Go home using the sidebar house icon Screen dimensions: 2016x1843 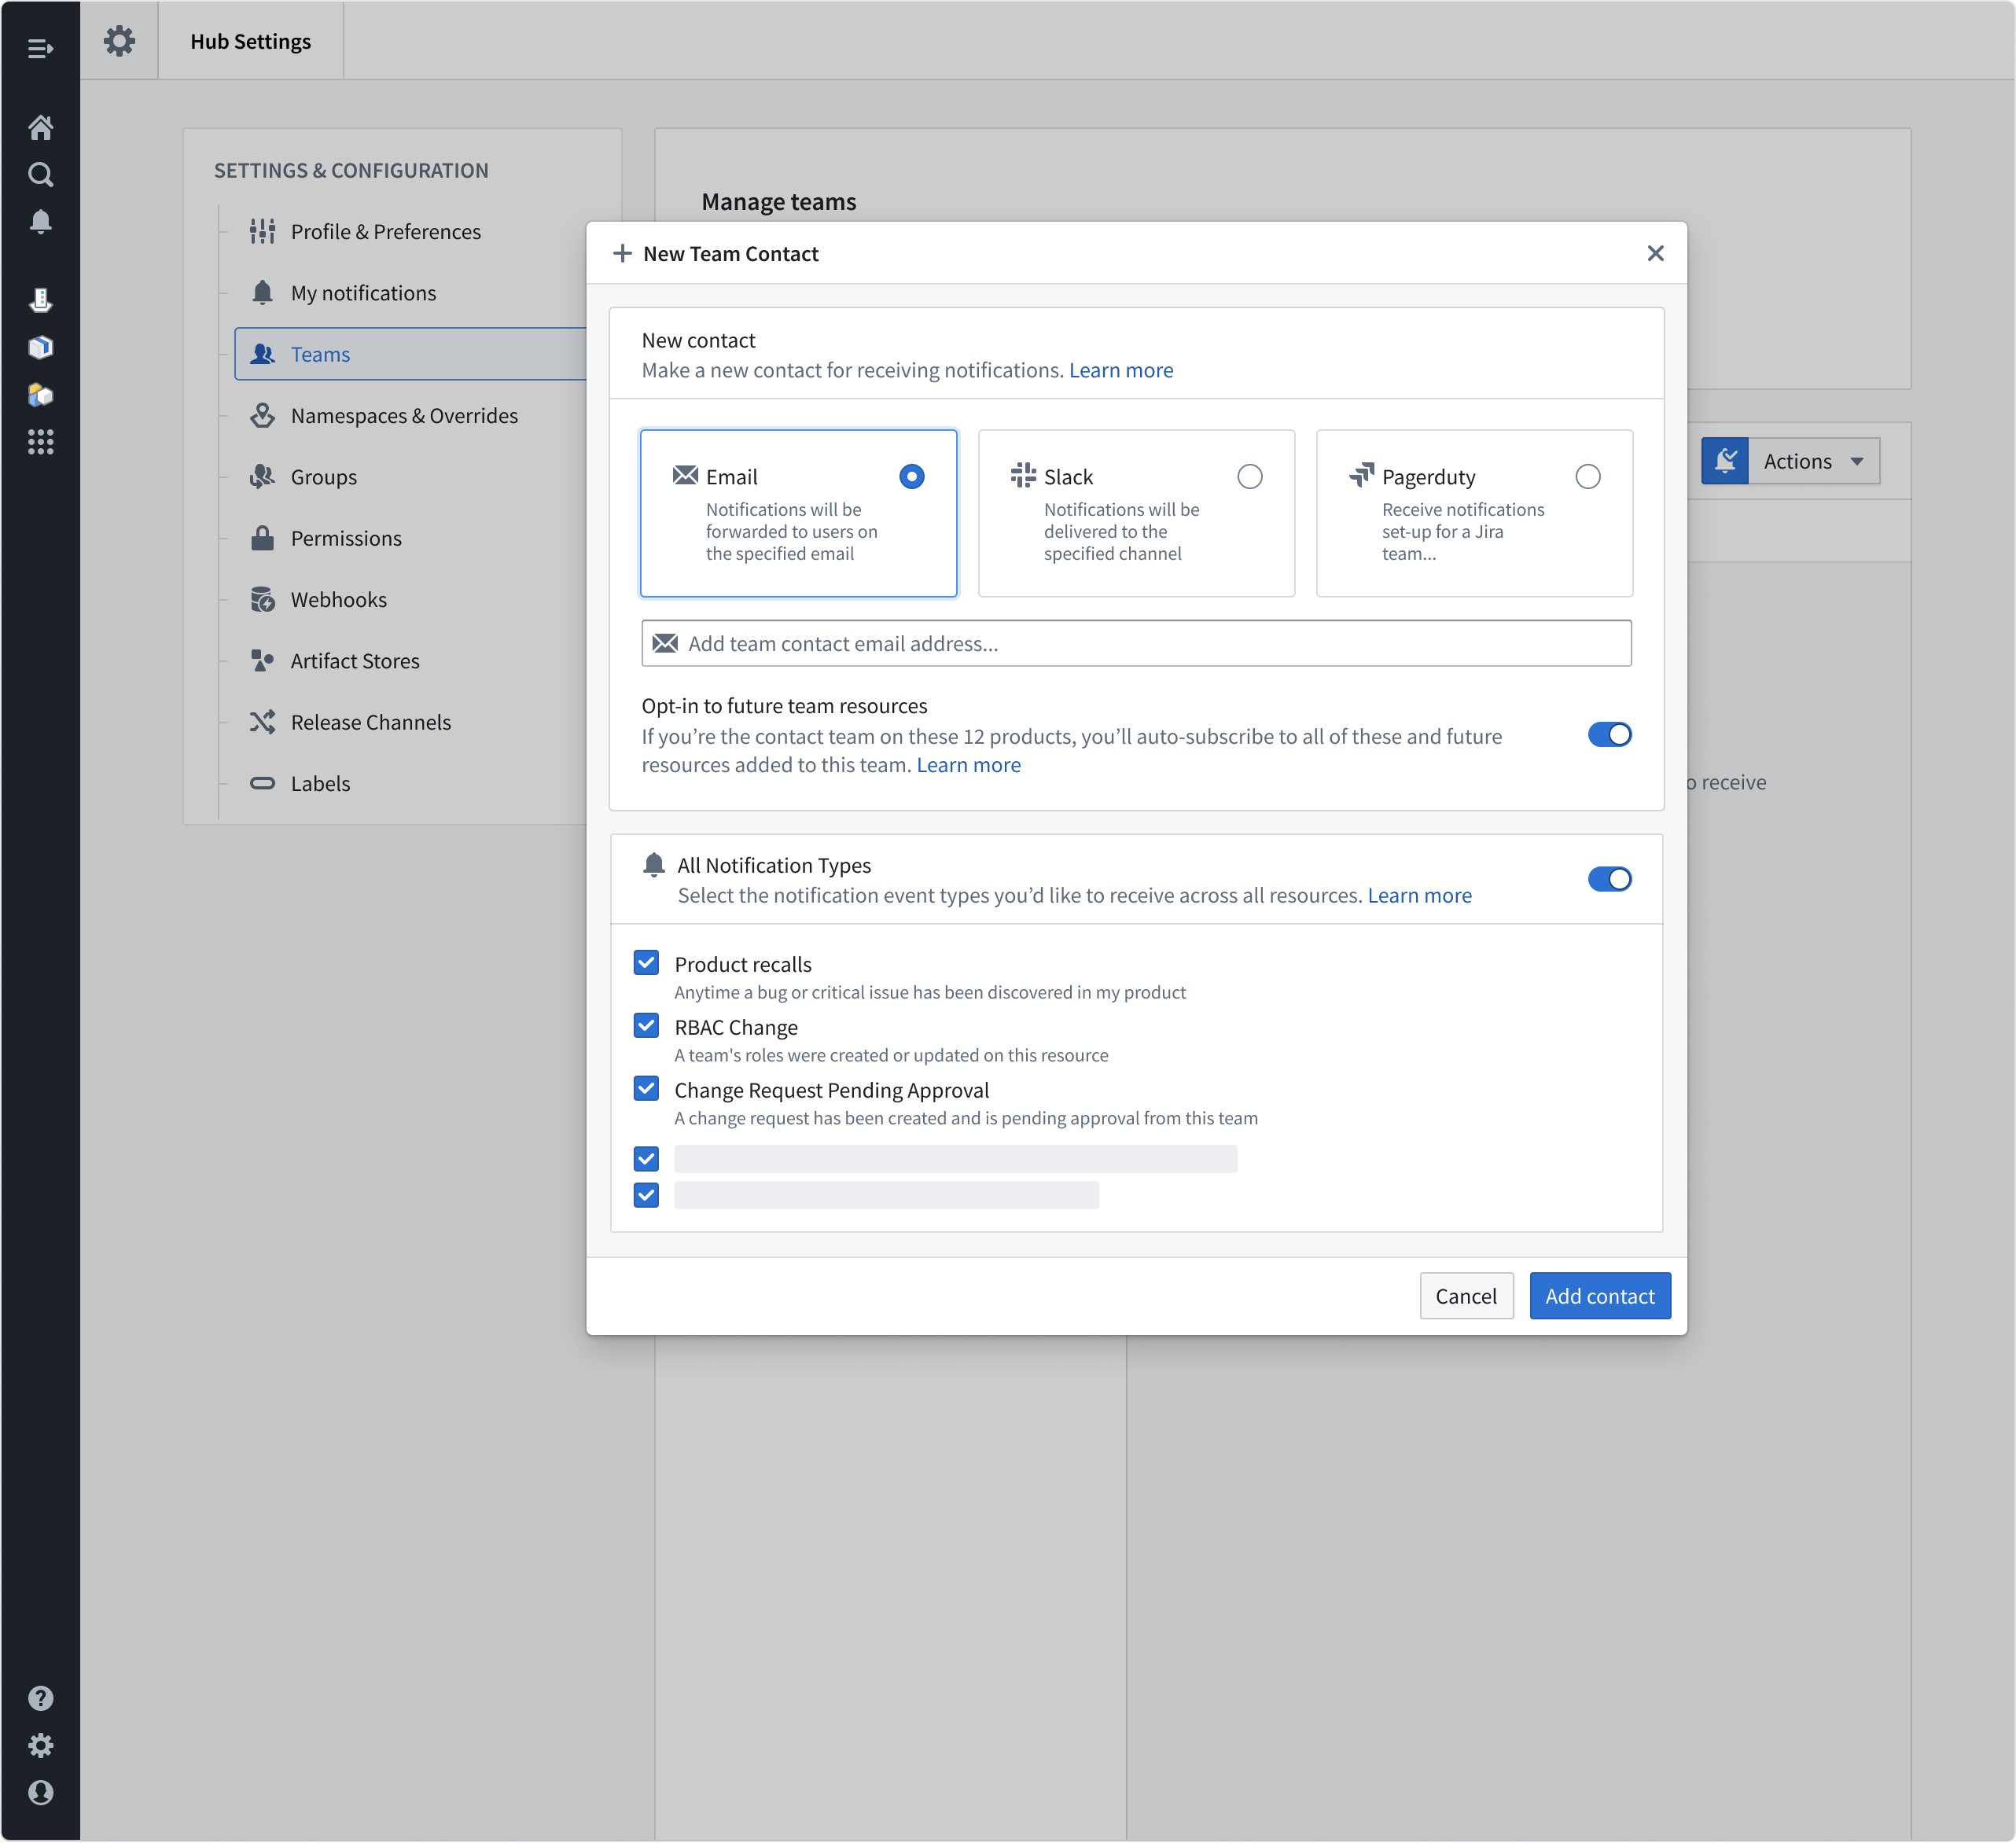[41, 127]
